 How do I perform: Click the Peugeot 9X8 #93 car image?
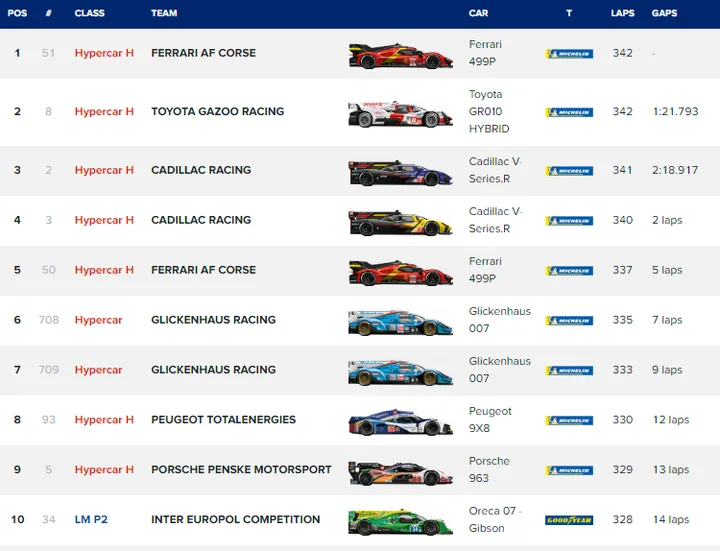(401, 422)
